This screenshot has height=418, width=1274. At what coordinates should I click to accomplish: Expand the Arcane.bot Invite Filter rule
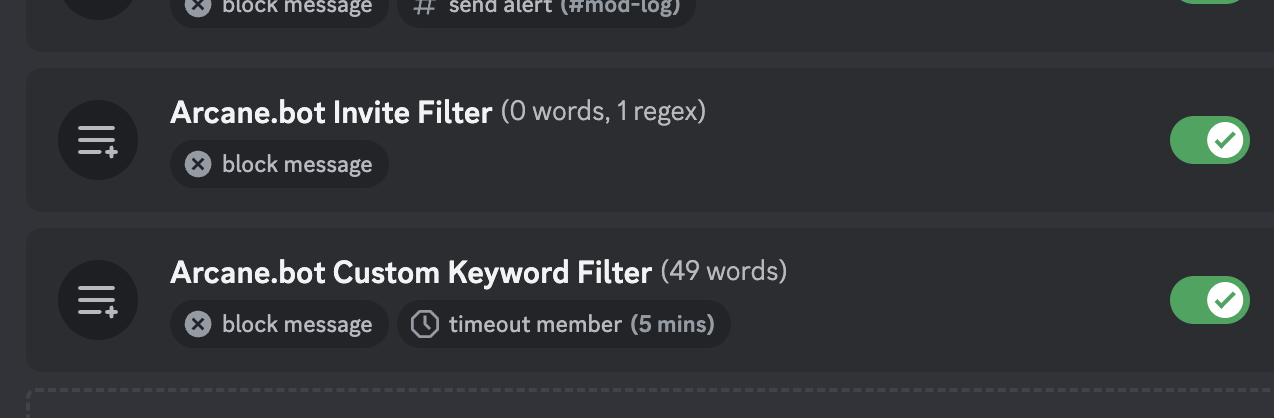[331, 112]
